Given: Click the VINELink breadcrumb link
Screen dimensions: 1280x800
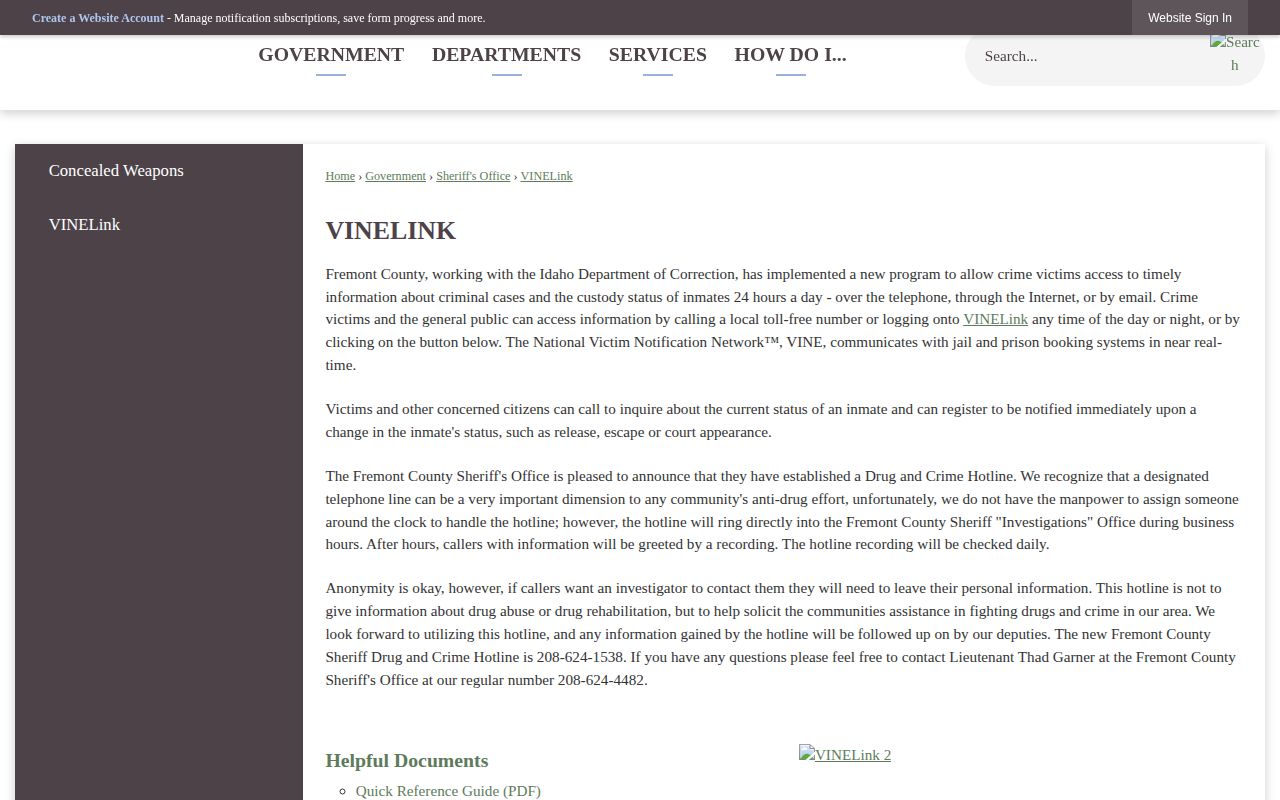Looking at the screenshot, I should (x=546, y=176).
